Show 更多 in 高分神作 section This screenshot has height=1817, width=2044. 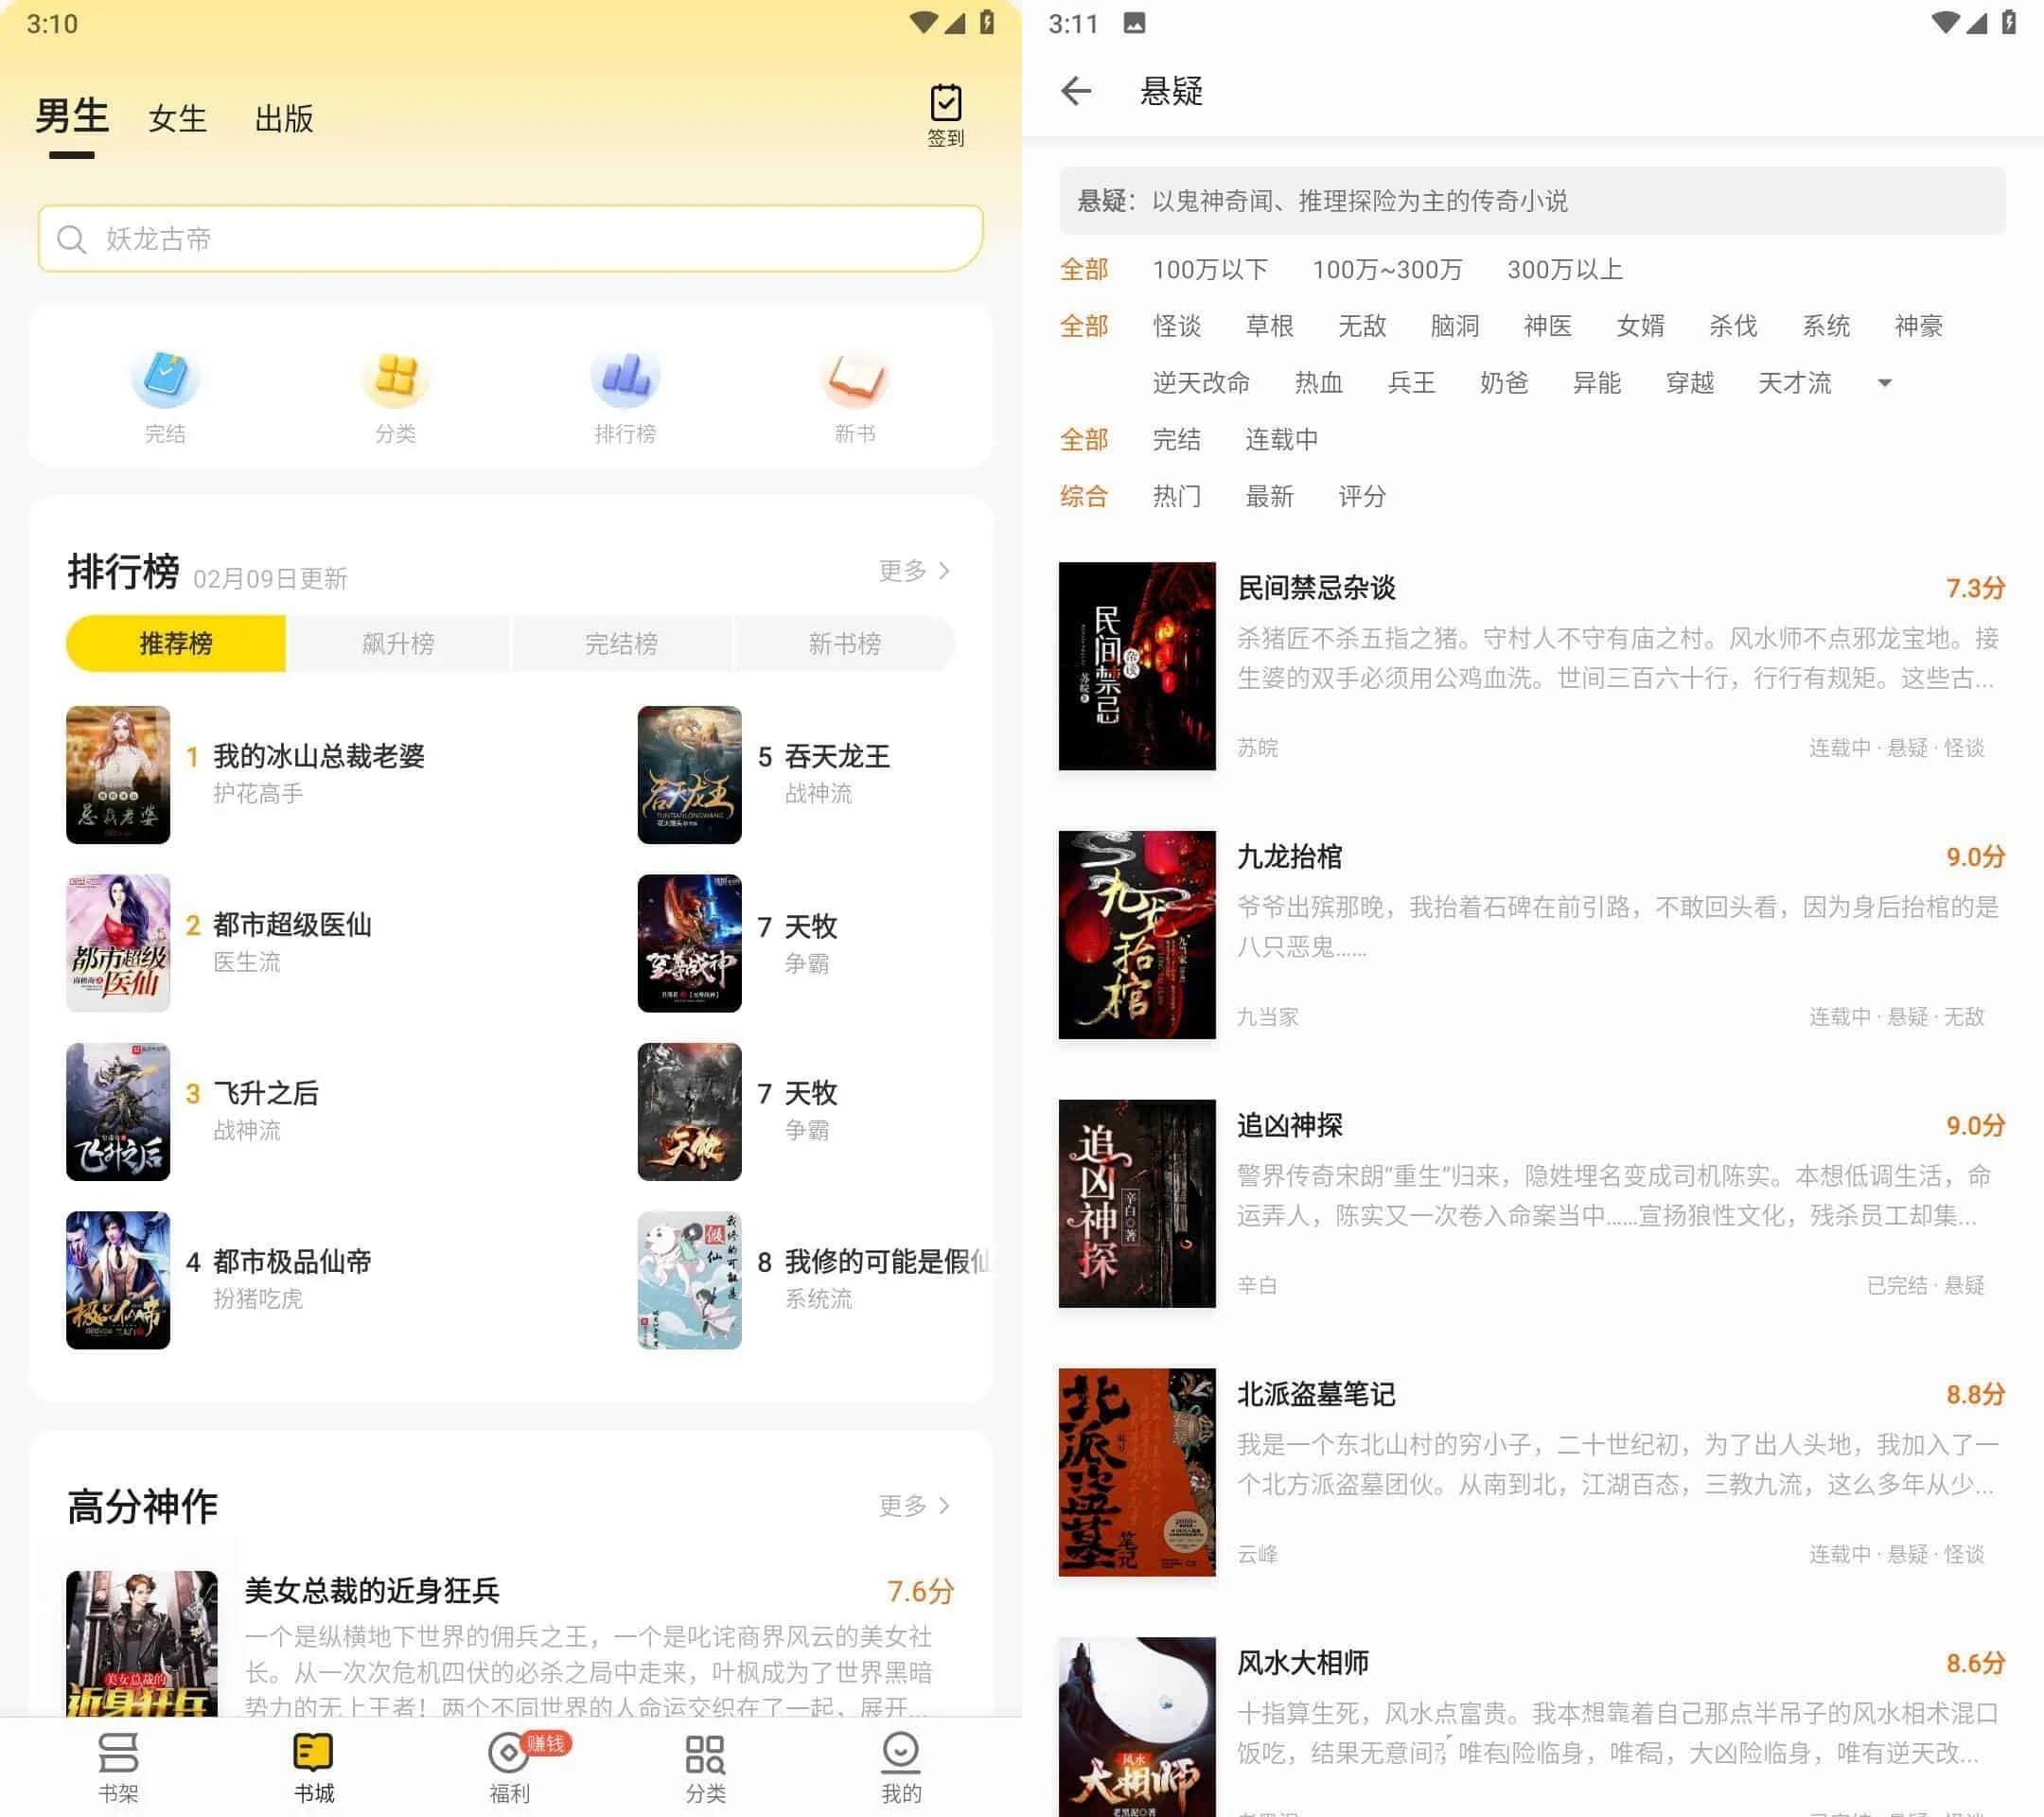point(913,1505)
